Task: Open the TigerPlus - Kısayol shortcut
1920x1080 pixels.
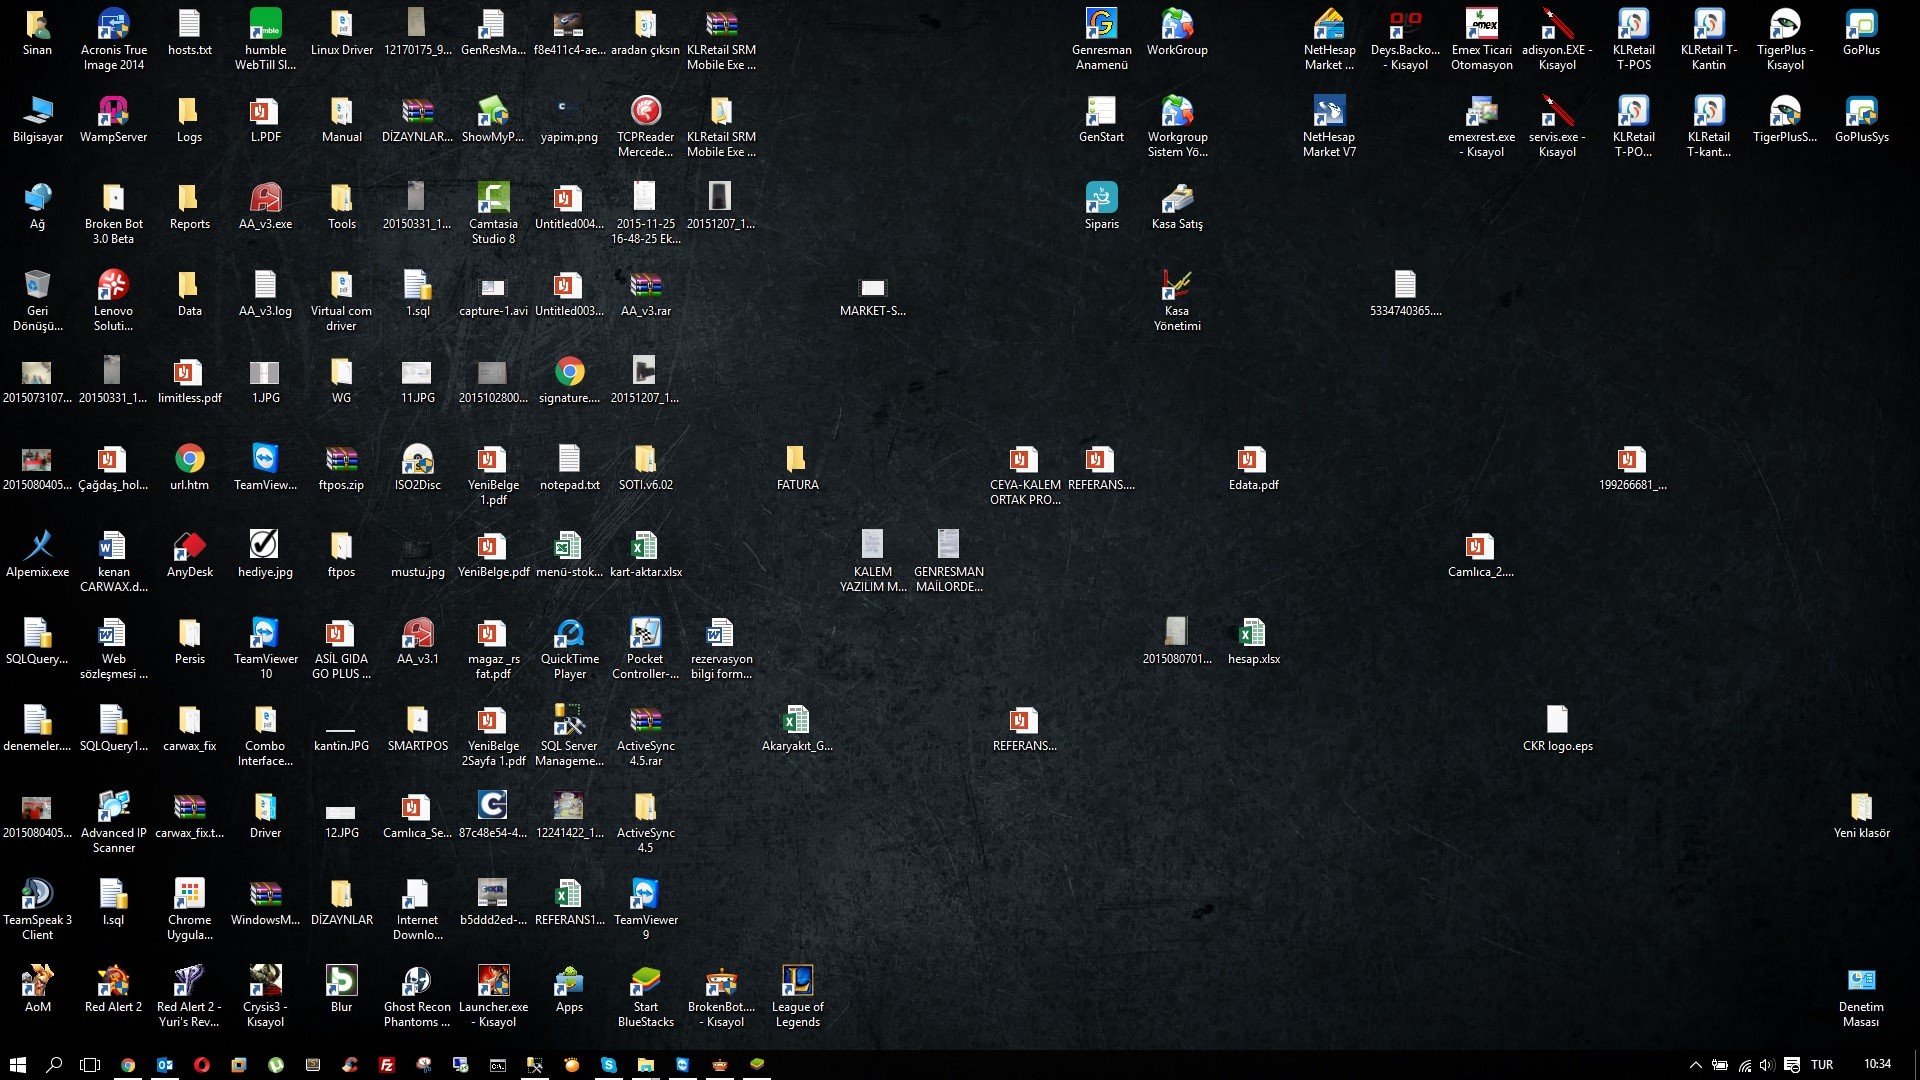Action: [x=1785, y=39]
